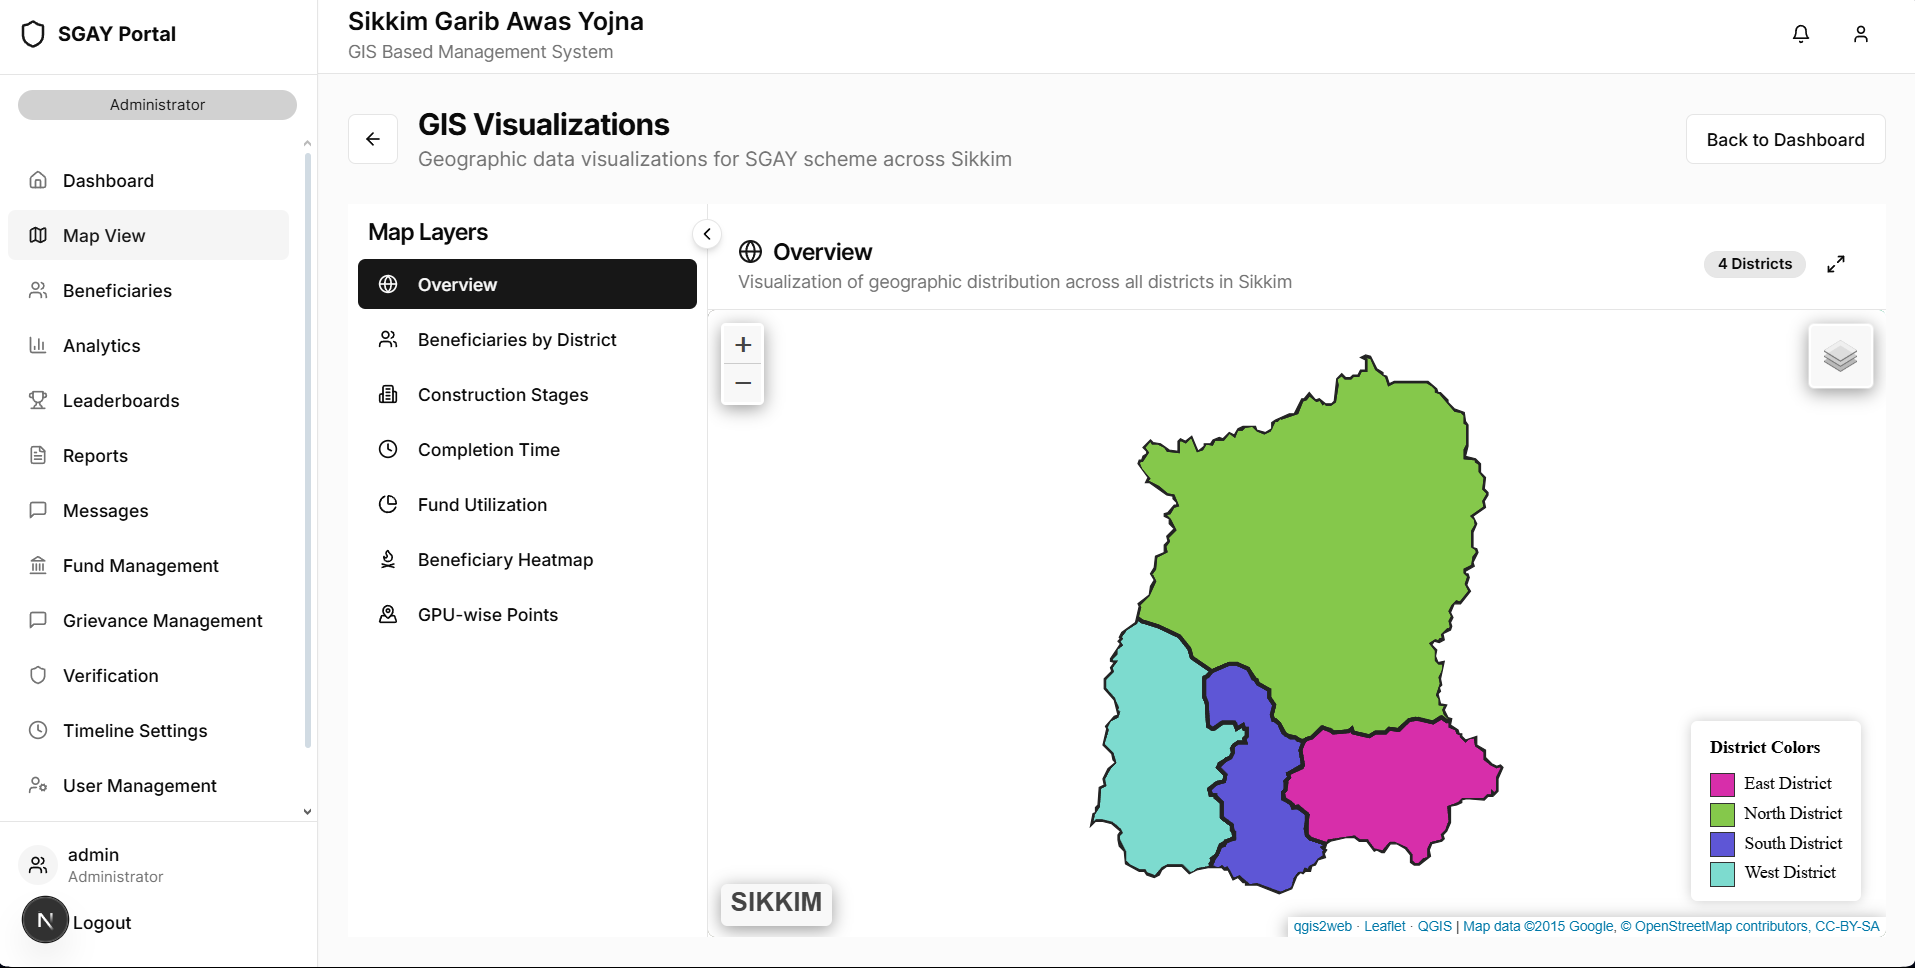1915x968 pixels.
Task: Click the Completion Time clock icon
Action: [x=388, y=449]
